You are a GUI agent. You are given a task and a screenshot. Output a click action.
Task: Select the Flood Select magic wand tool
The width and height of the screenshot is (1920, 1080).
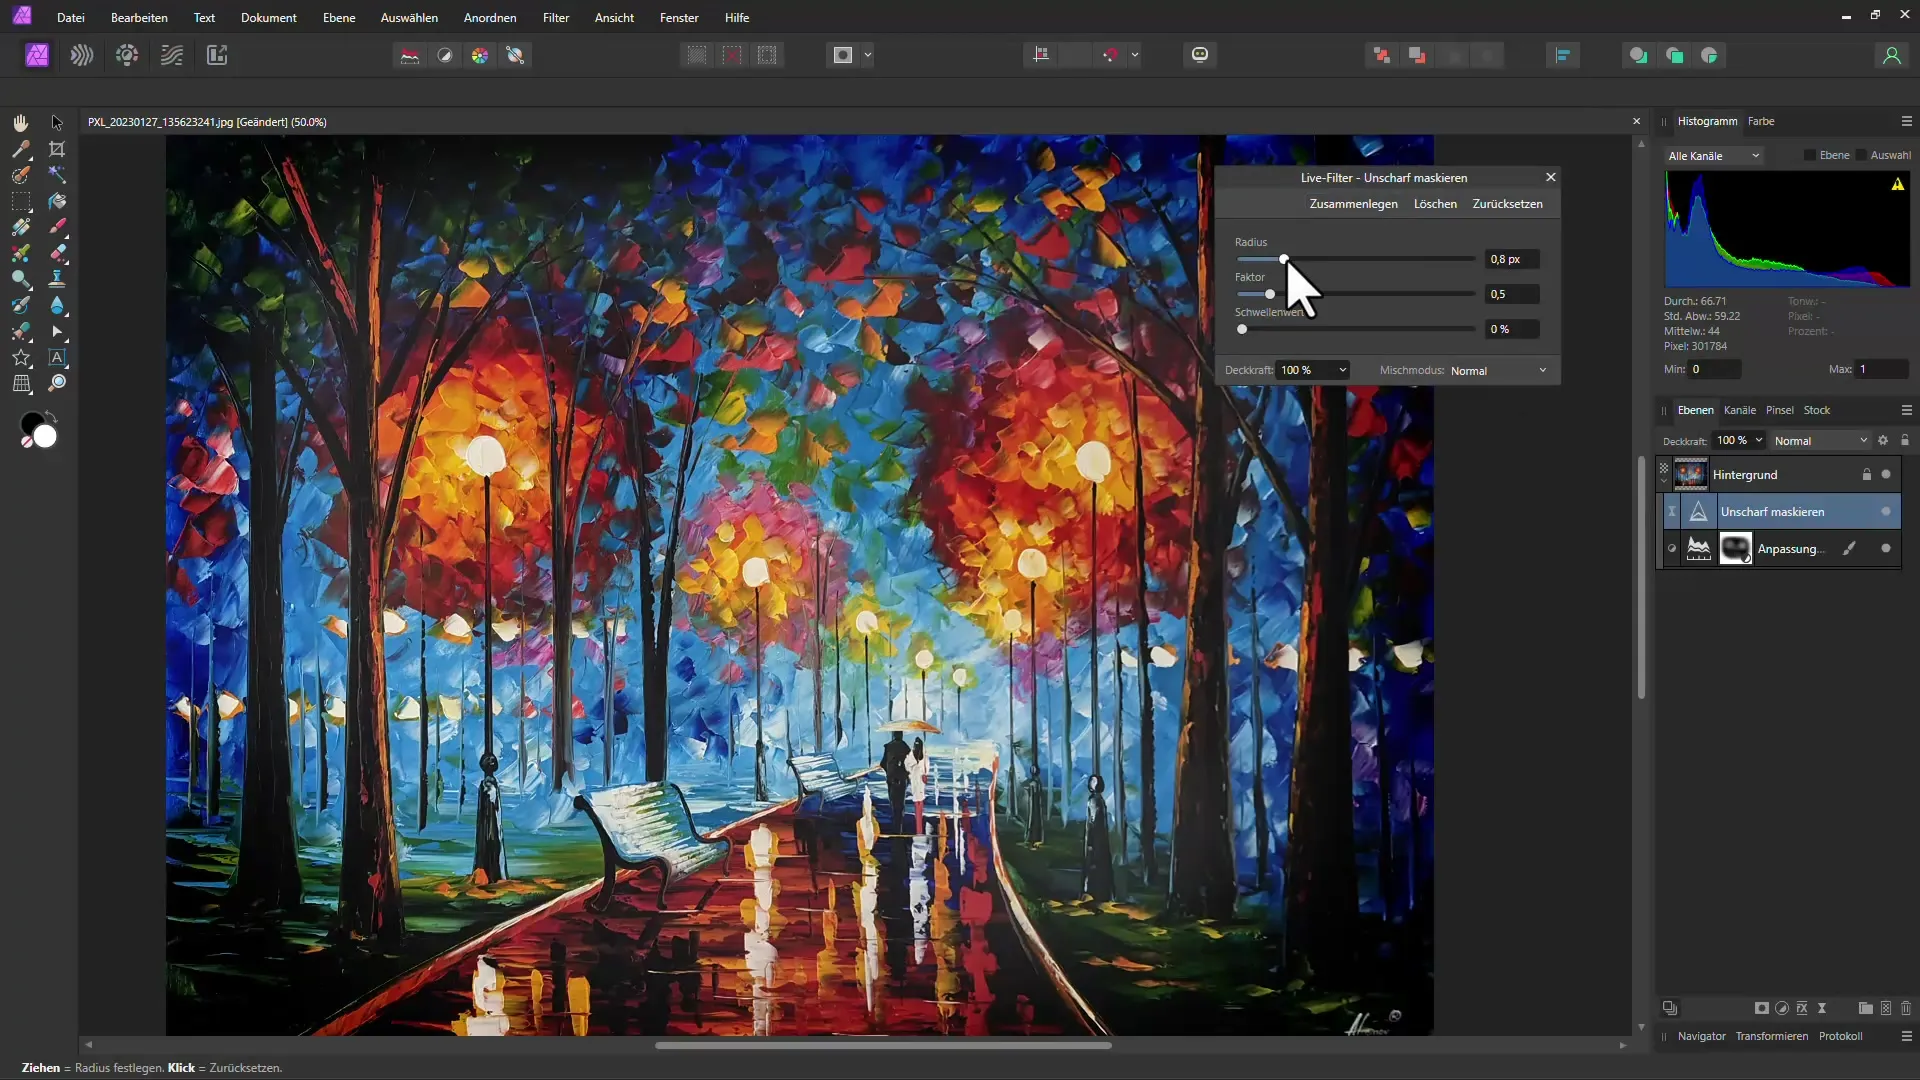pos(57,175)
